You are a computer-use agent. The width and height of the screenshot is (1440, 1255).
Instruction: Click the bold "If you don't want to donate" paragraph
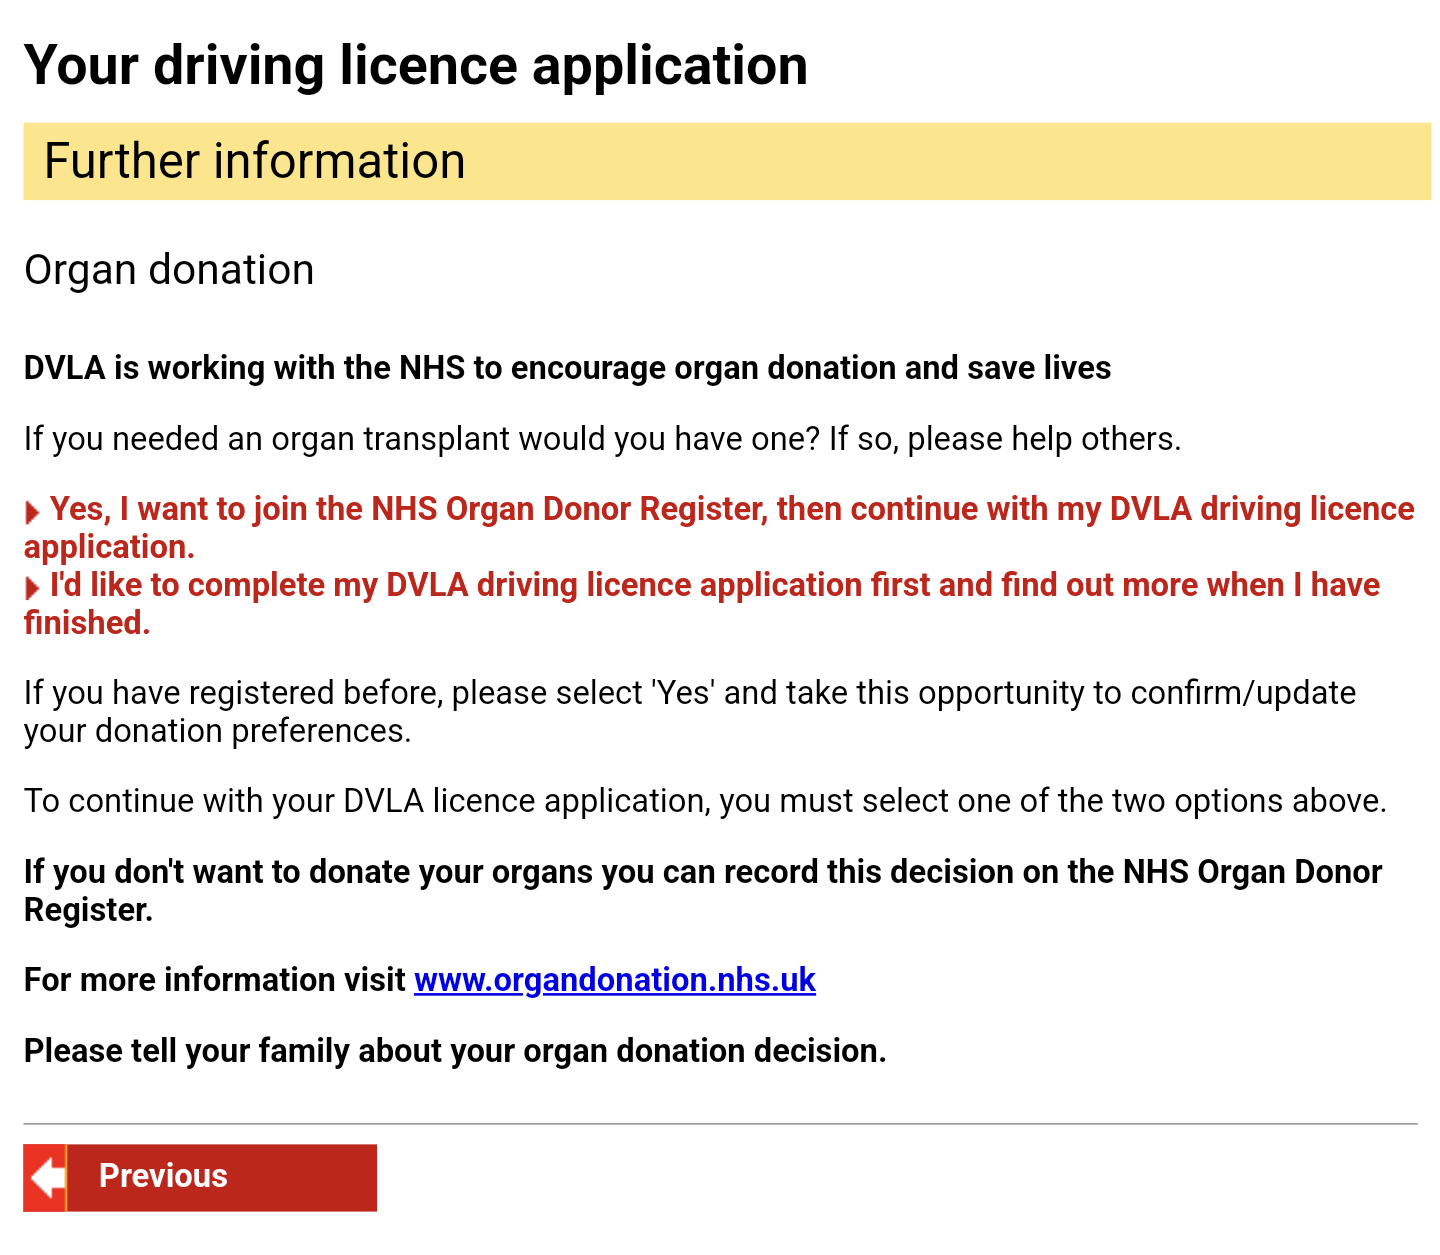pos(702,890)
